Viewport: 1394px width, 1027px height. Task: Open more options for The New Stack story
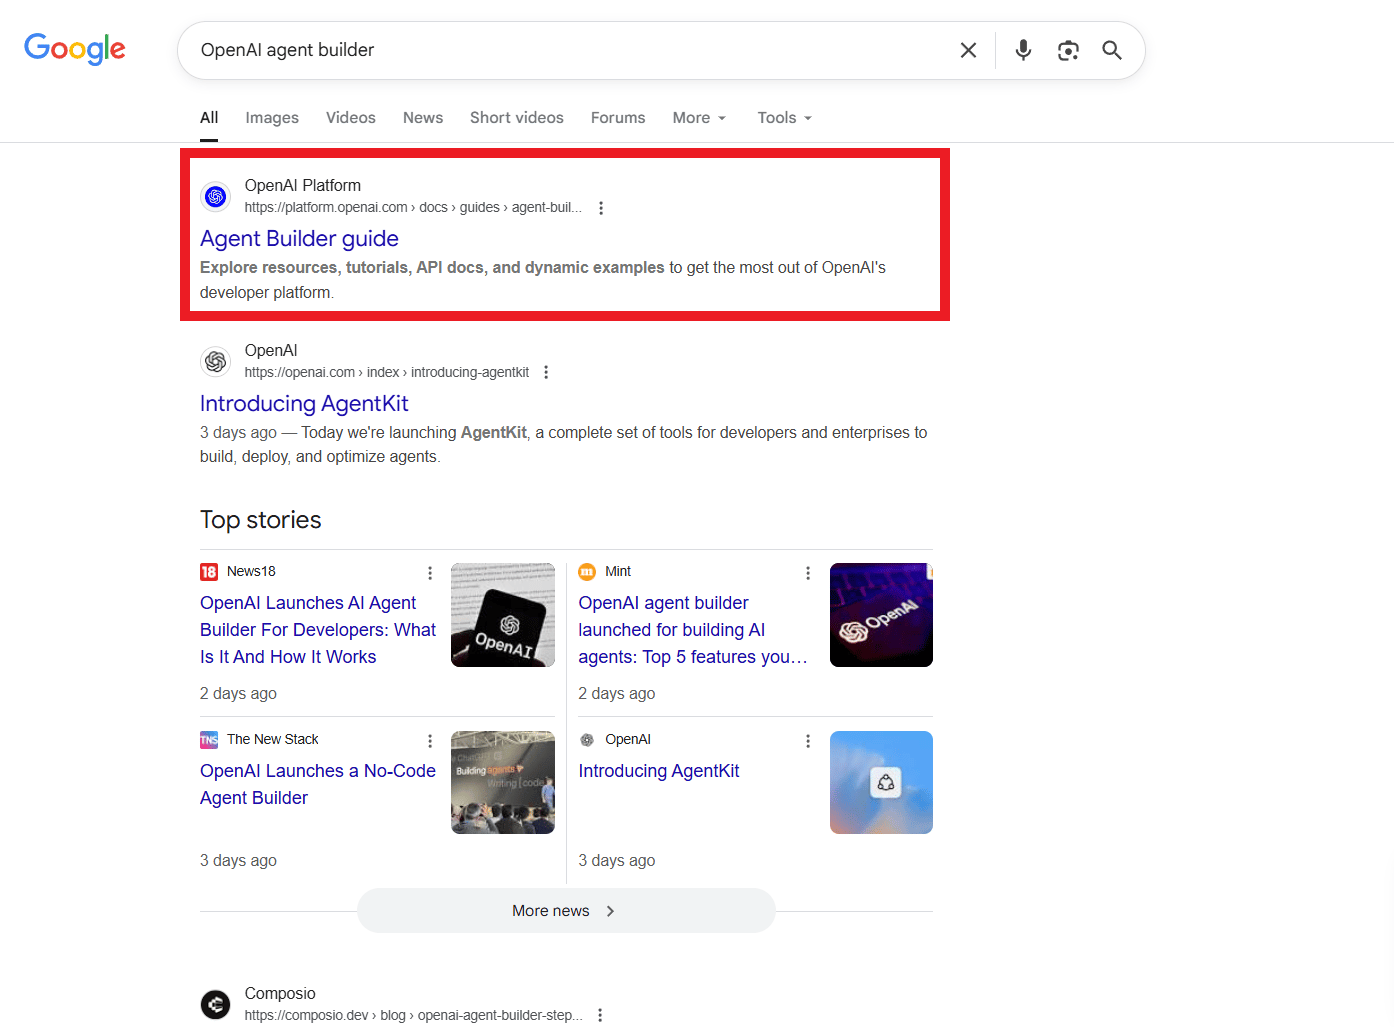430,741
